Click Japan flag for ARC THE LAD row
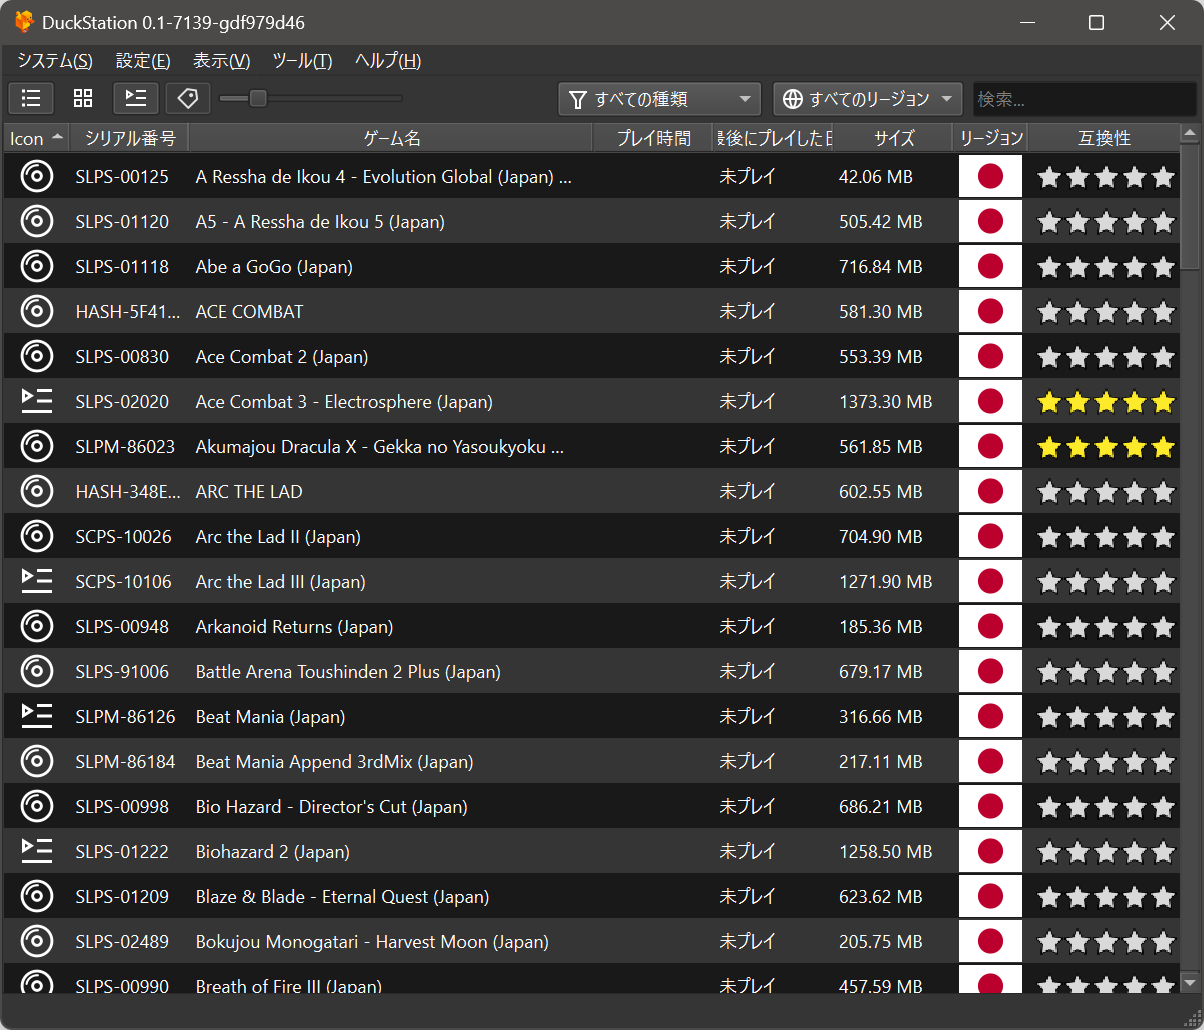The height and width of the screenshot is (1030, 1204). click(990, 492)
